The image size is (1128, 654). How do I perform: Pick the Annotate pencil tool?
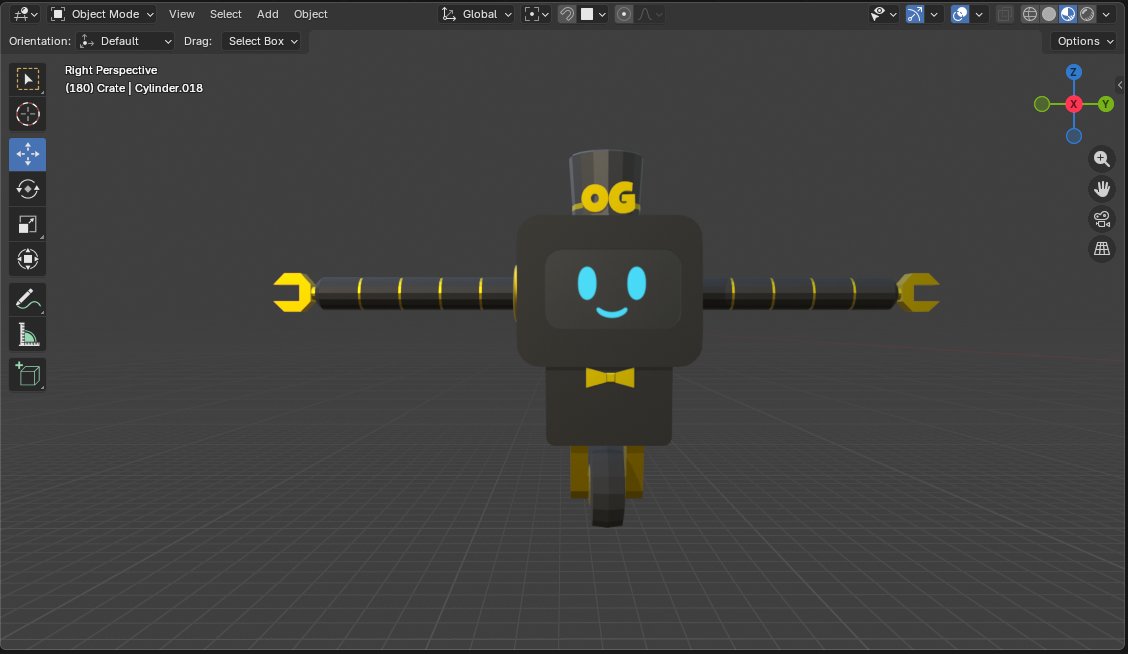28,299
